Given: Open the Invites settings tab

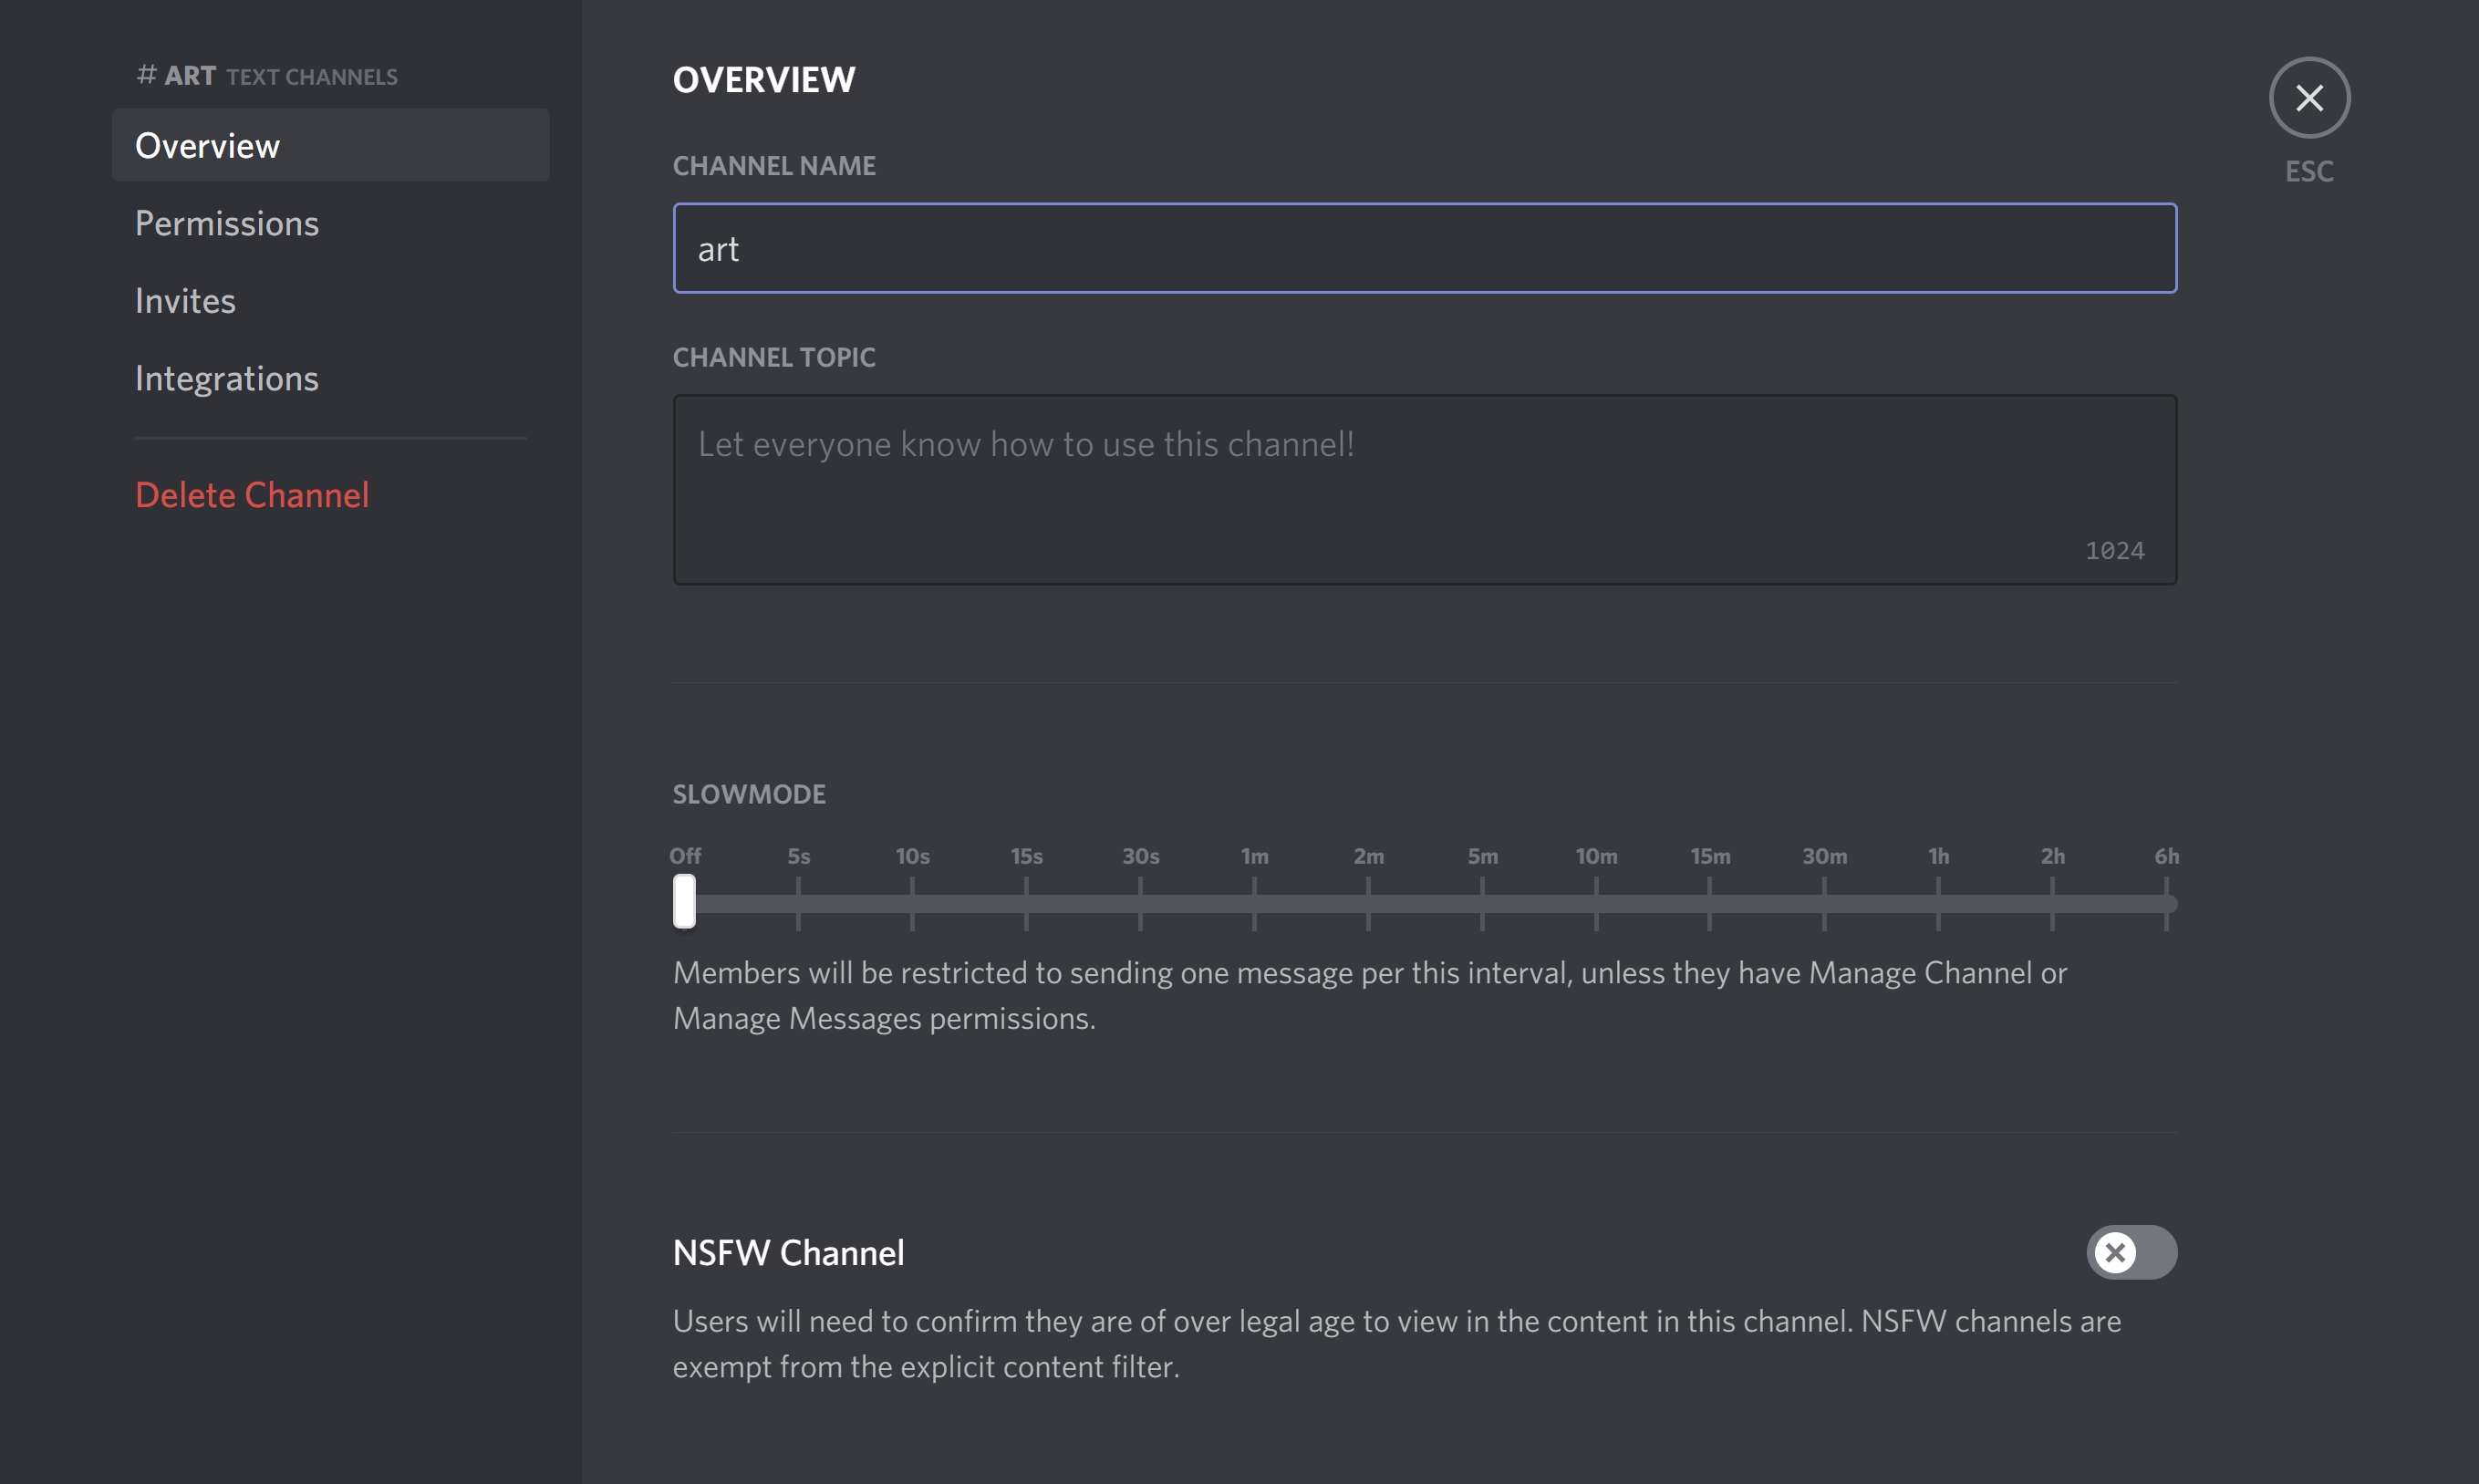Looking at the screenshot, I should (331, 301).
